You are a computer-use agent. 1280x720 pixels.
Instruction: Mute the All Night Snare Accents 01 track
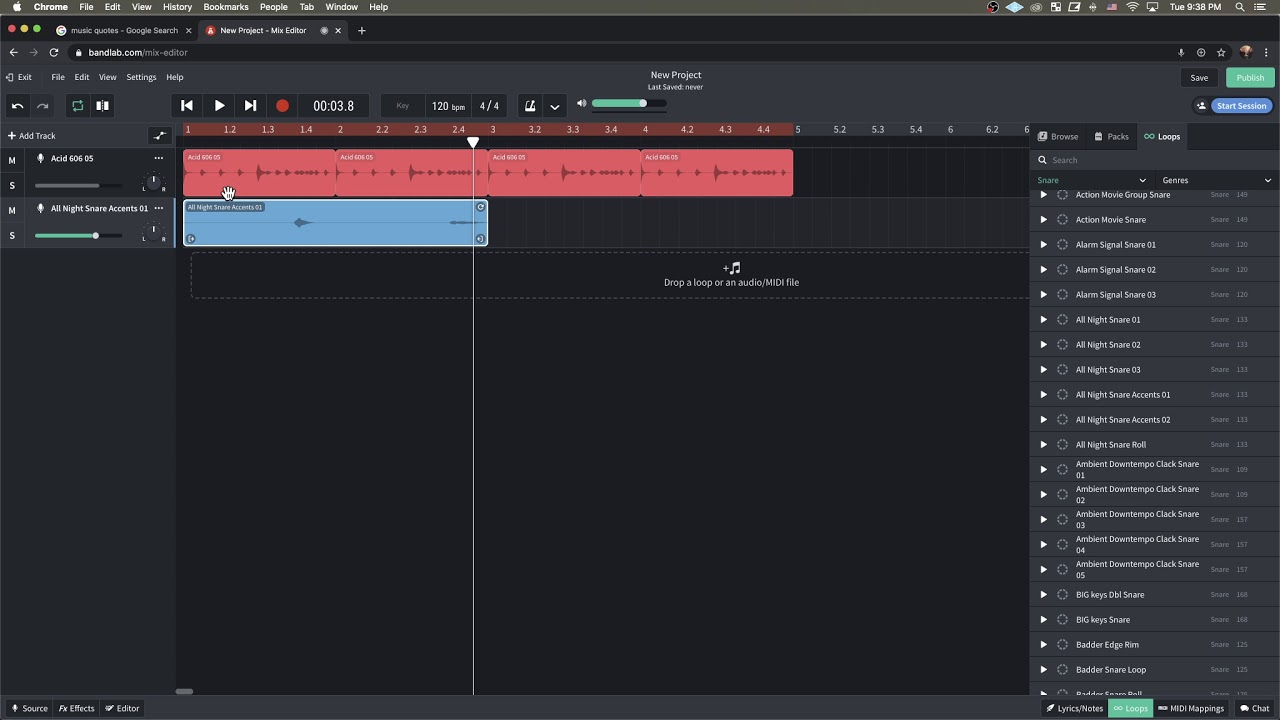(x=12, y=210)
